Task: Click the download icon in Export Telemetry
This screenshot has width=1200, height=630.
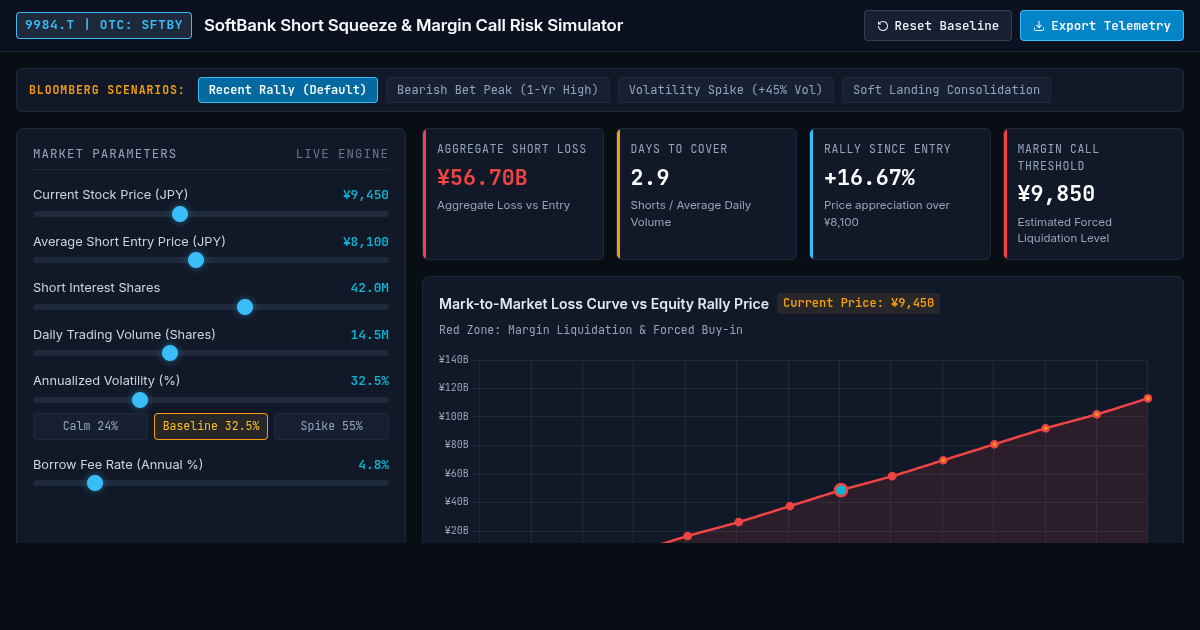Action: (1039, 26)
